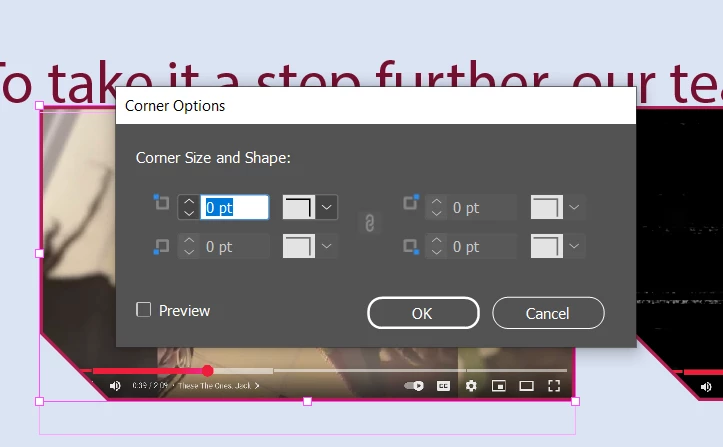The image size is (723, 447).
Task: Open the bottom-left corner shape dropdown
Action: click(x=326, y=246)
